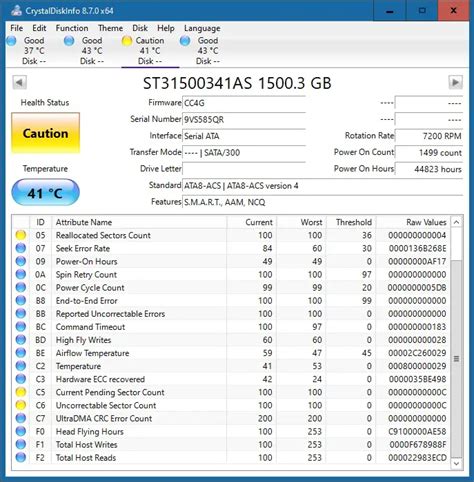
Task: Click the blue icon of Reported Uncorrectable Errors
Action: (x=21, y=314)
